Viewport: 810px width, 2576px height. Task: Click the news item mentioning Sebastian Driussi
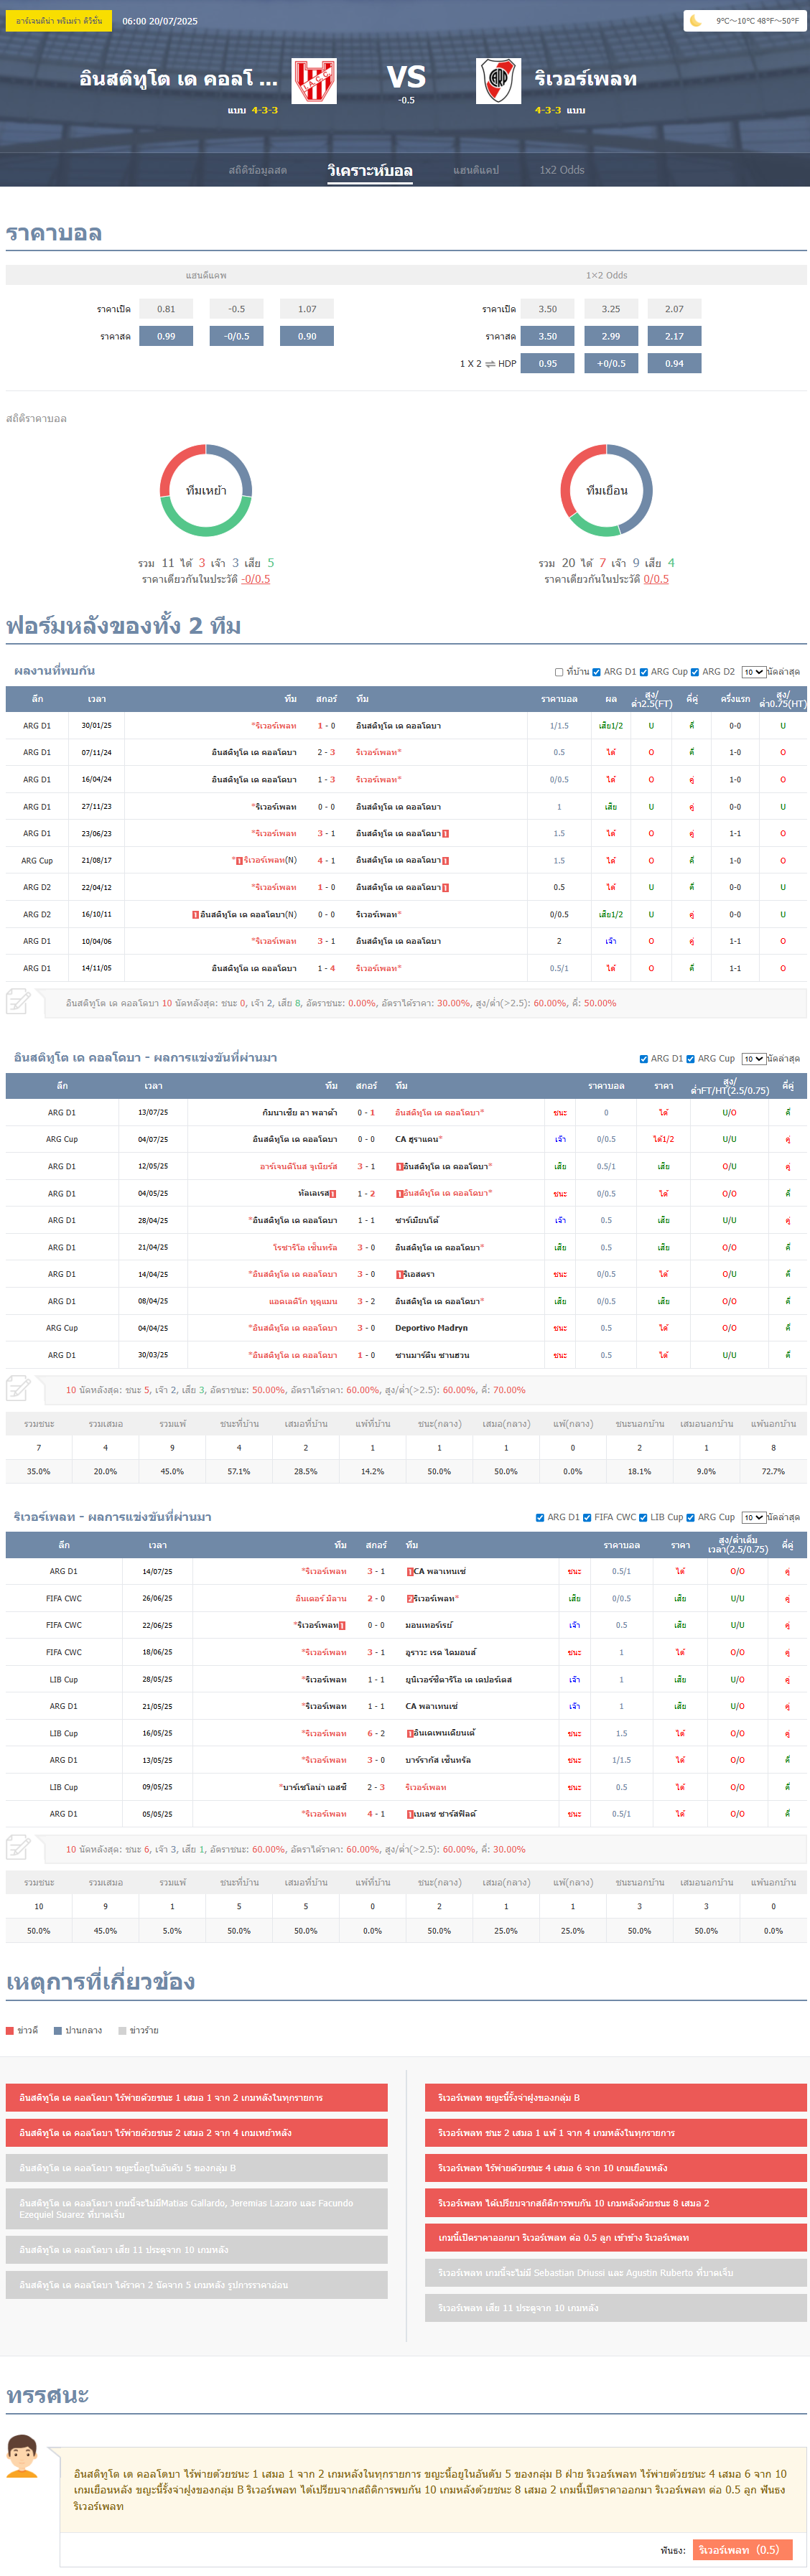pyautogui.click(x=616, y=2272)
